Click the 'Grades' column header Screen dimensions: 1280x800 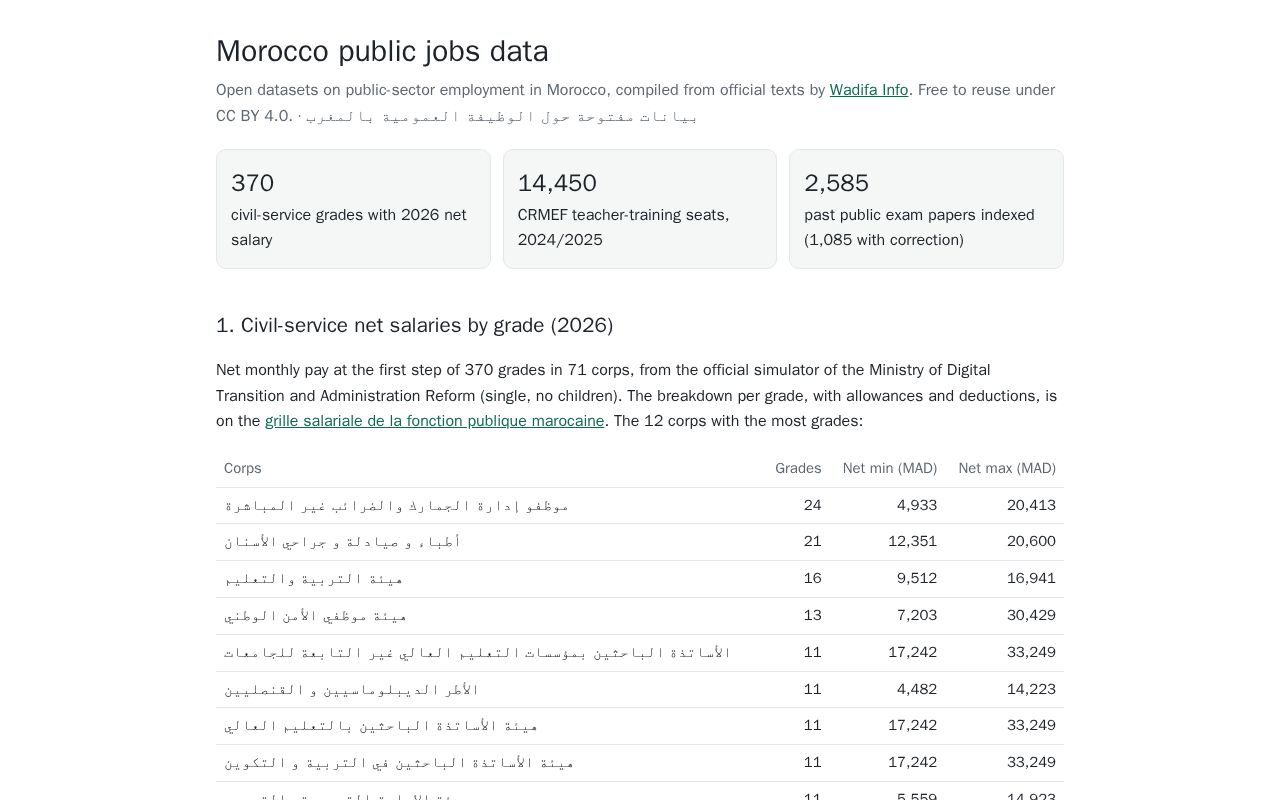(798, 468)
